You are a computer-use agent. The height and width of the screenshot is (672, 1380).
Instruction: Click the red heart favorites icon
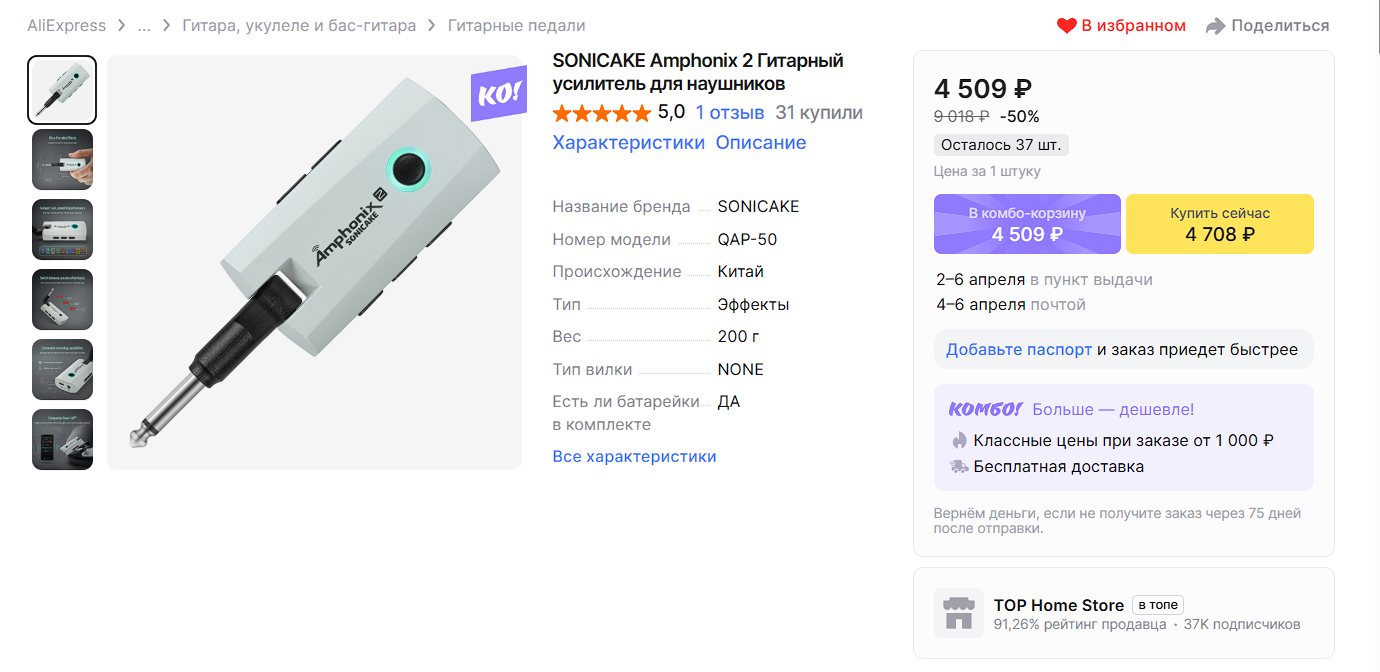(x=1067, y=26)
